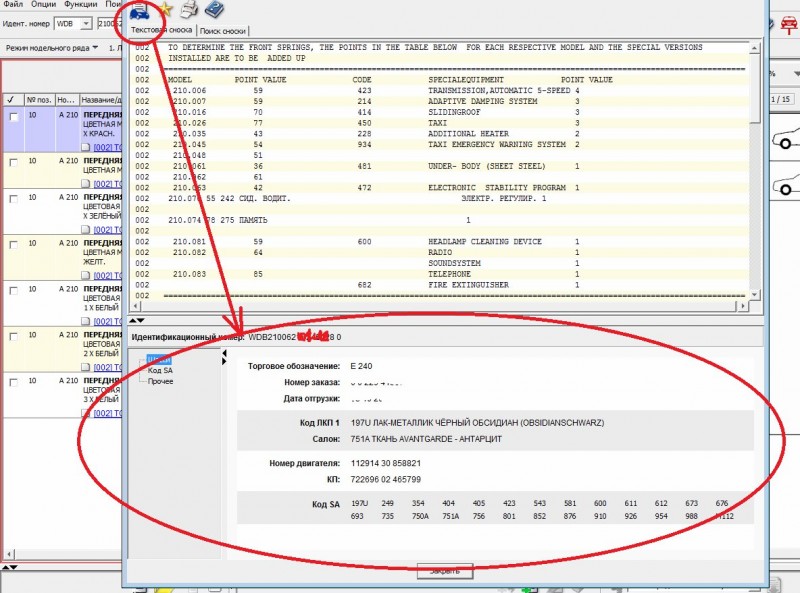
Task: Click gearbox number 722696 02 465799
Action: pyautogui.click(x=386, y=480)
